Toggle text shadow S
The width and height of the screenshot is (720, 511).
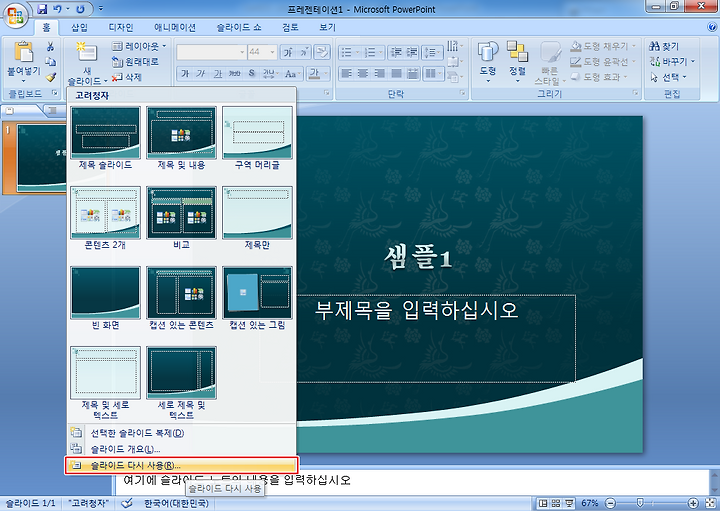tap(251, 73)
